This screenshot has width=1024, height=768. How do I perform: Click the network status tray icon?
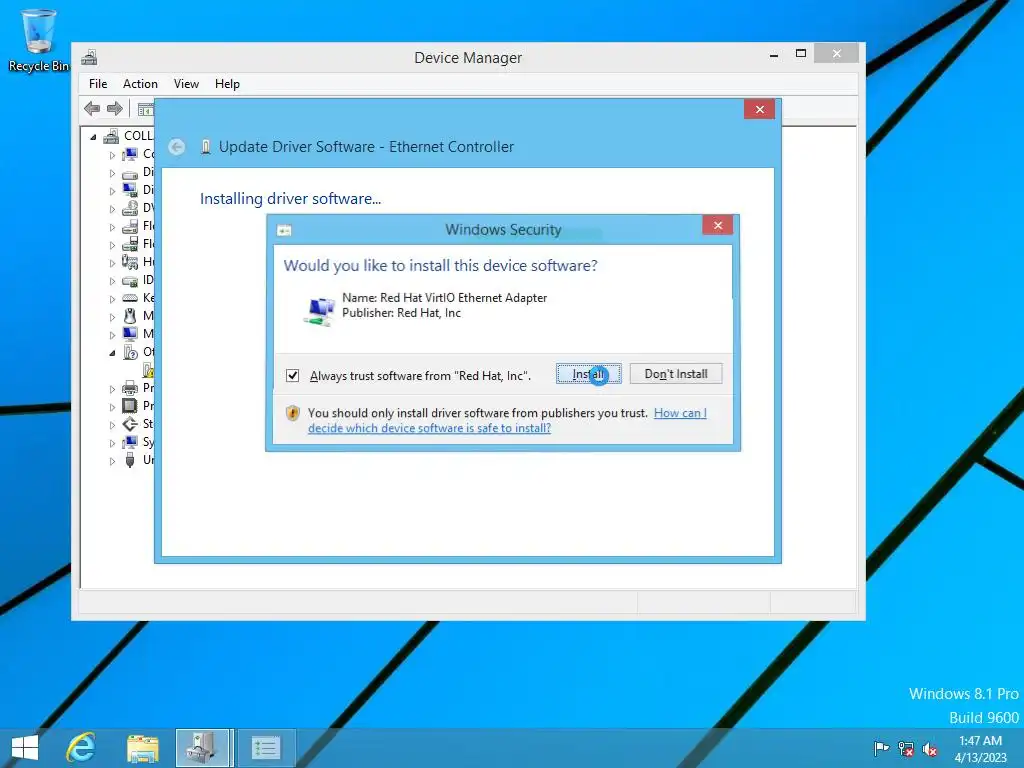point(906,748)
